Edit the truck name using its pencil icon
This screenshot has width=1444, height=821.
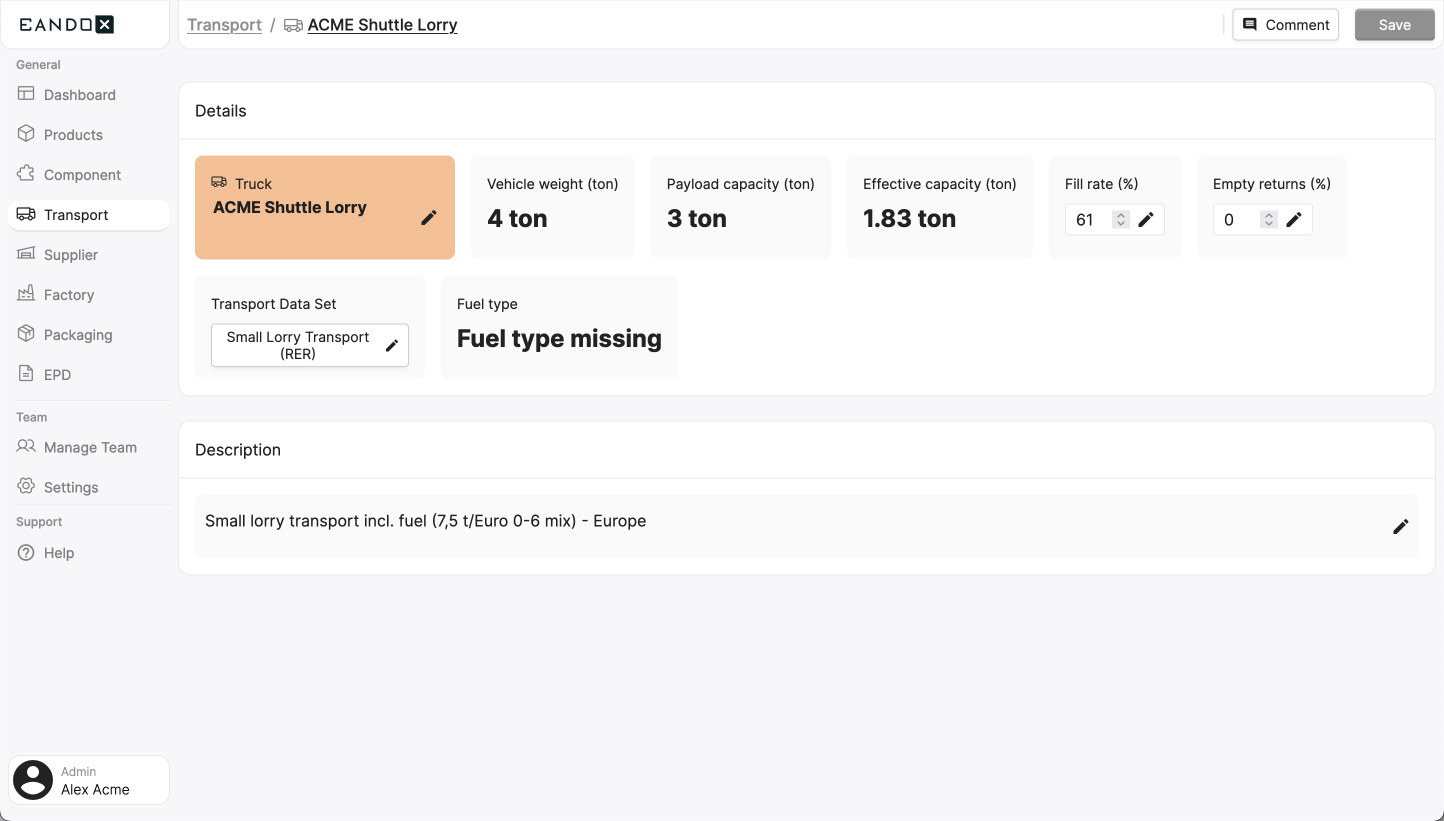(x=430, y=217)
